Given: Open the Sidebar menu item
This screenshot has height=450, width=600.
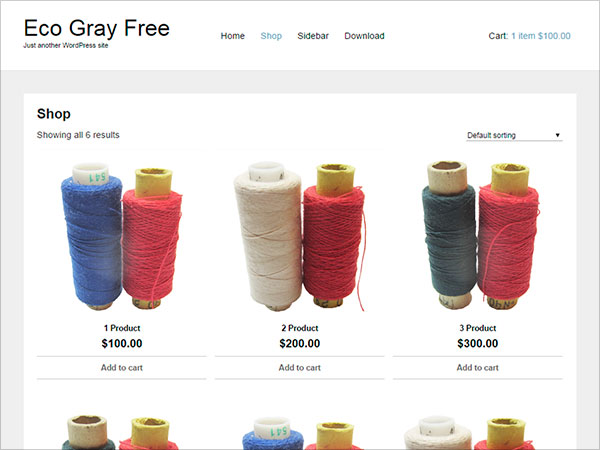Looking at the screenshot, I should [313, 36].
